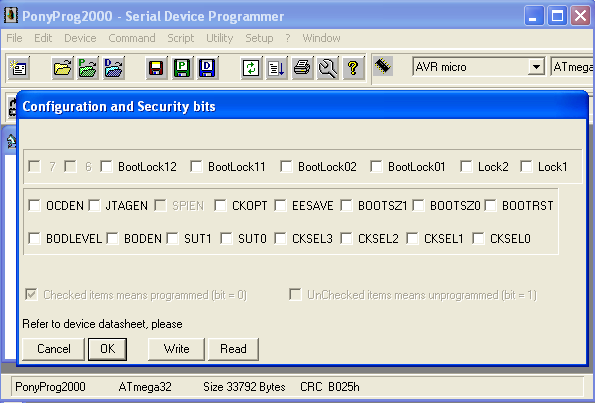Screen dimensions: 595x403
Task: Open data file with blue D folder icon
Action: (x=113, y=68)
